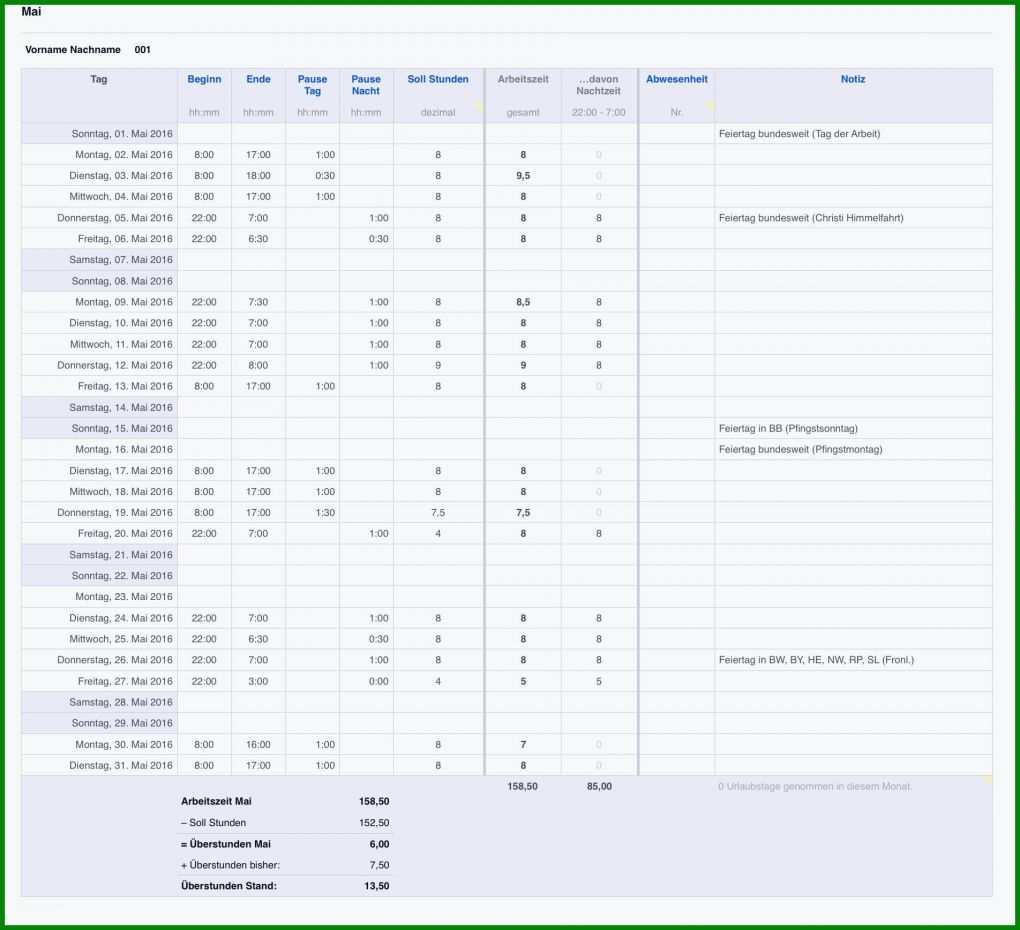Click the 'Arbeitszeit Mai' summary label

point(217,801)
